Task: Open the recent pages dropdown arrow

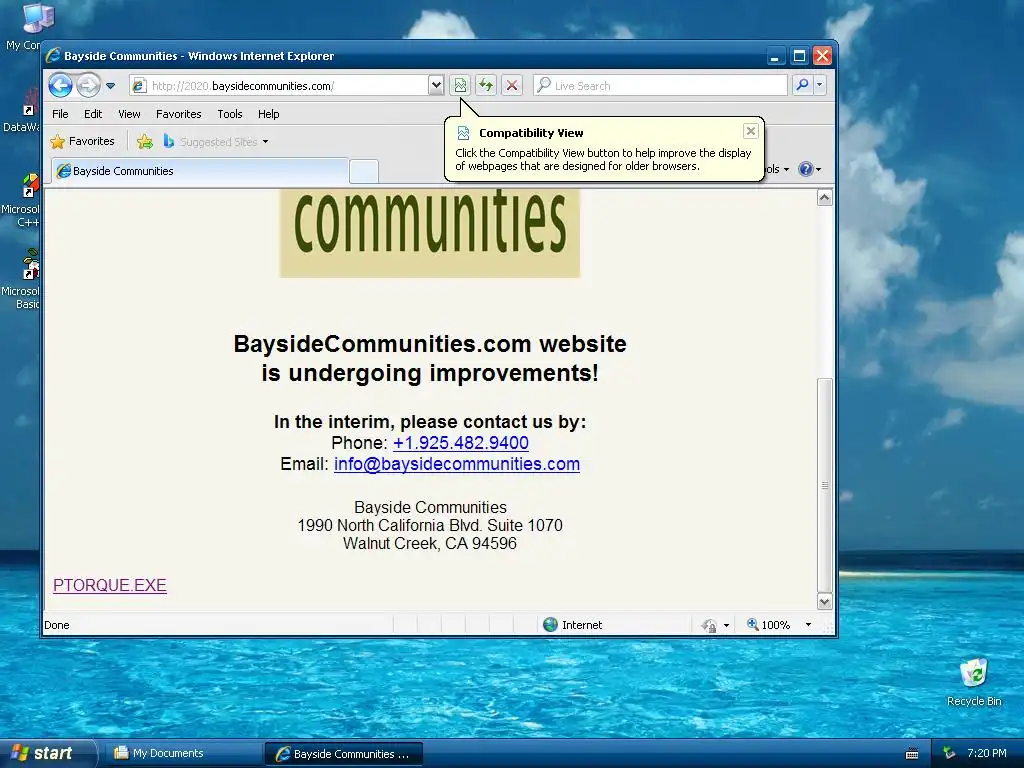Action: coord(110,86)
